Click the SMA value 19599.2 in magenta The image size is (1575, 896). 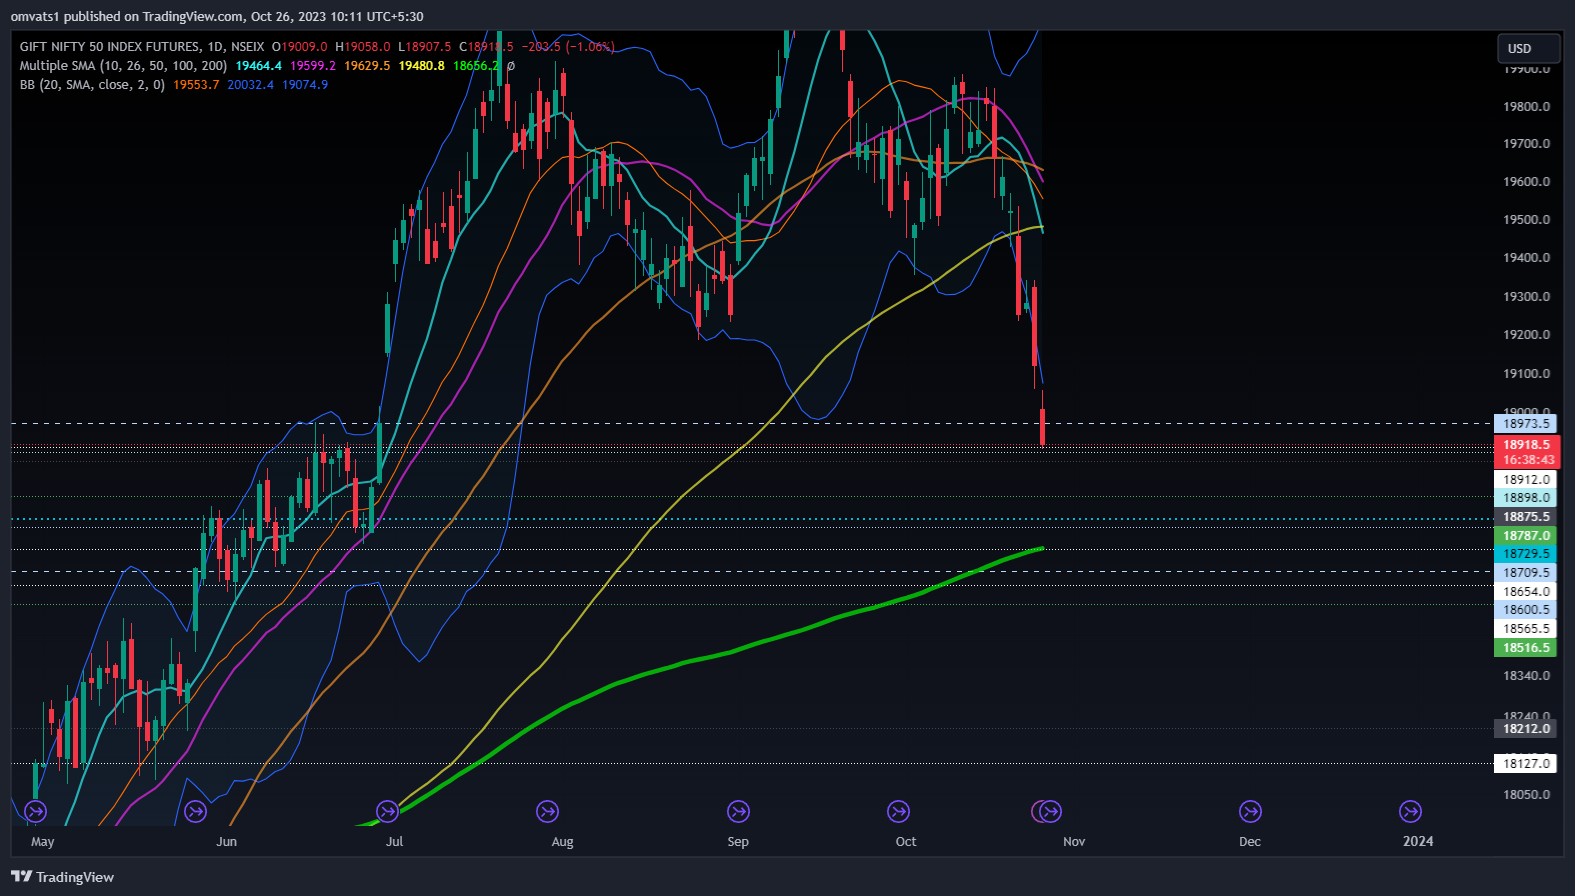(313, 66)
